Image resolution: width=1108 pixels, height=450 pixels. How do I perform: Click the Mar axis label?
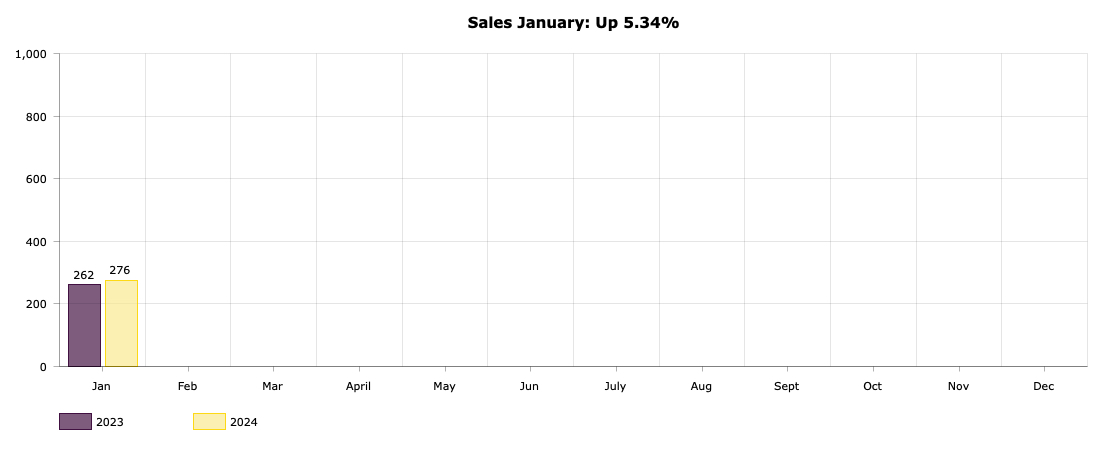pyautogui.click(x=273, y=386)
